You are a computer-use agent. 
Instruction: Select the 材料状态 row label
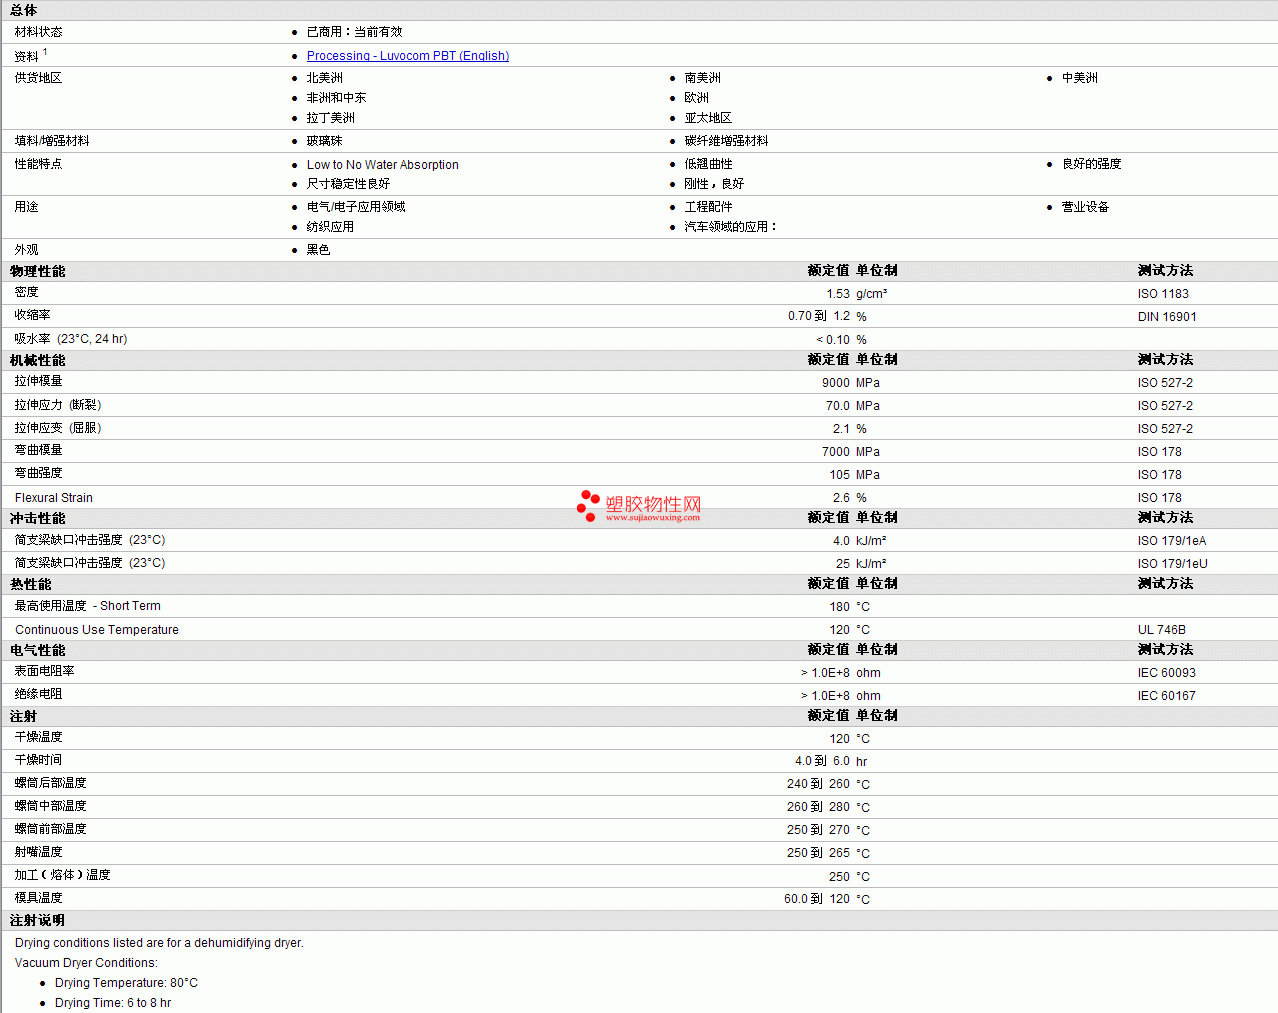coord(39,32)
